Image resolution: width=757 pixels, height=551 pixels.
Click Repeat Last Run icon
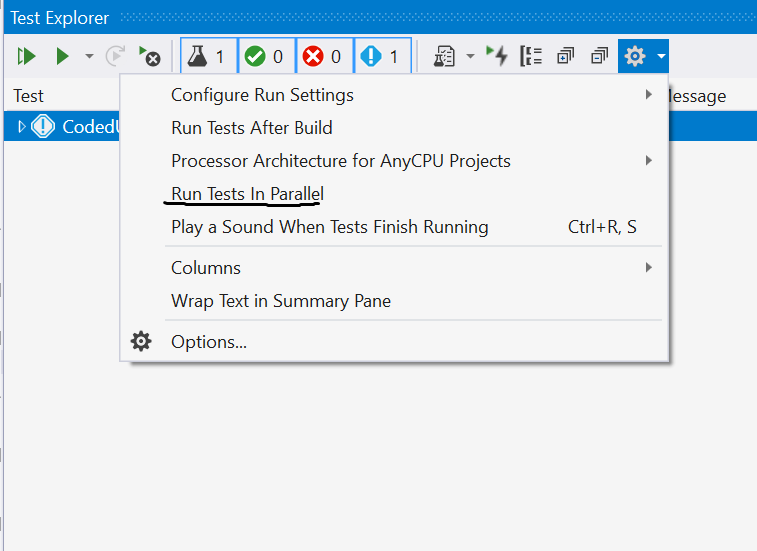(x=115, y=57)
